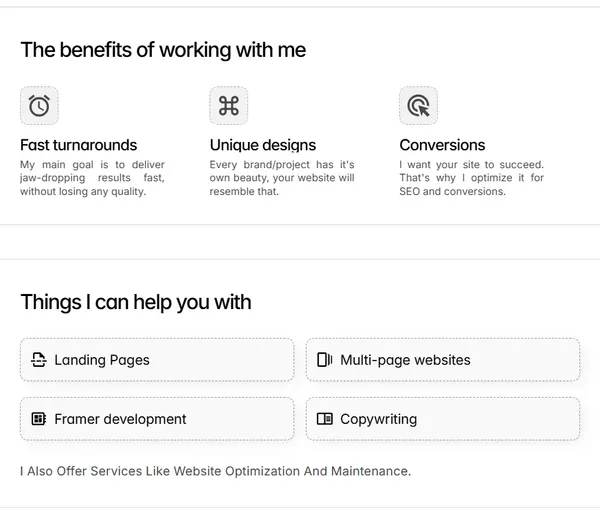Click the Fast turnarounds heading
Screen dimensions: 600x513
pyautogui.click(x=78, y=145)
